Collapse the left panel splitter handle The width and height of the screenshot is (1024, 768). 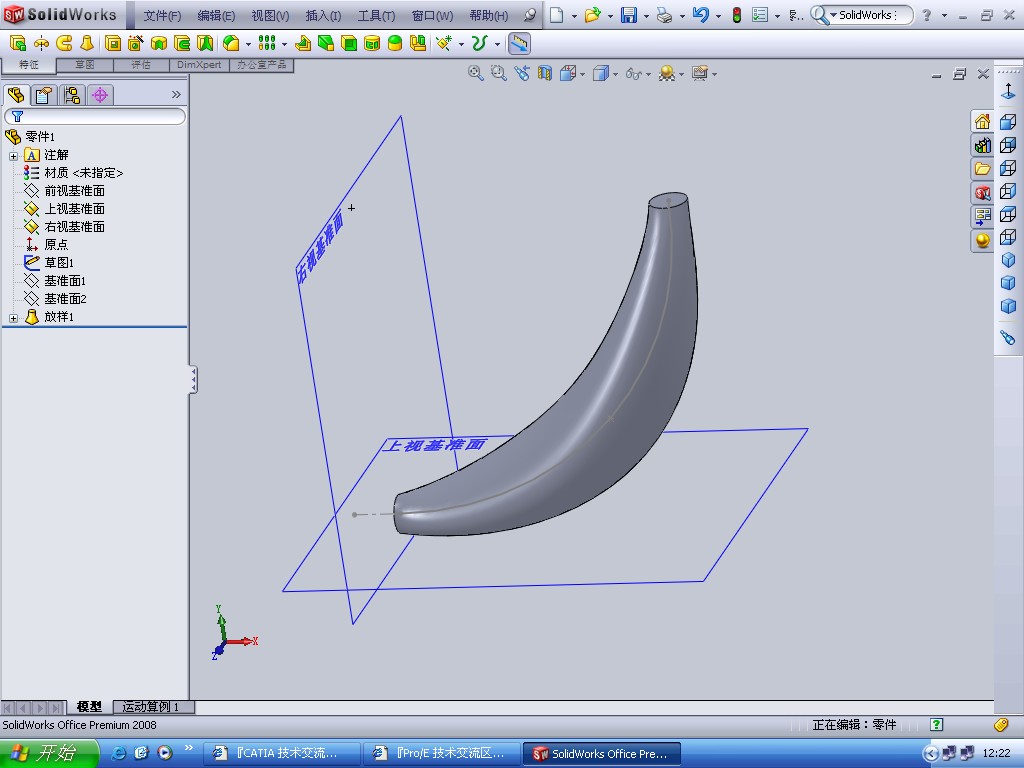pos(193,379)
